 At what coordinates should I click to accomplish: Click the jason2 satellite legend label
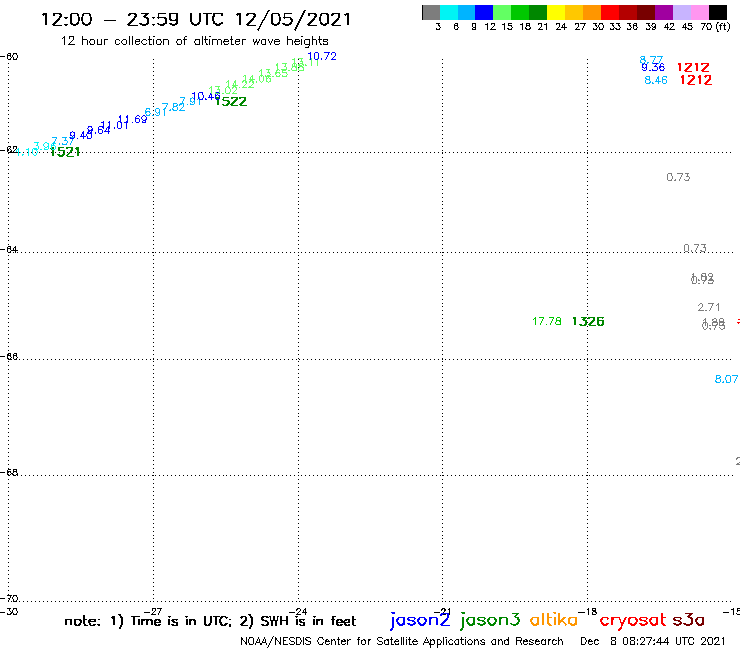[420, 620]
